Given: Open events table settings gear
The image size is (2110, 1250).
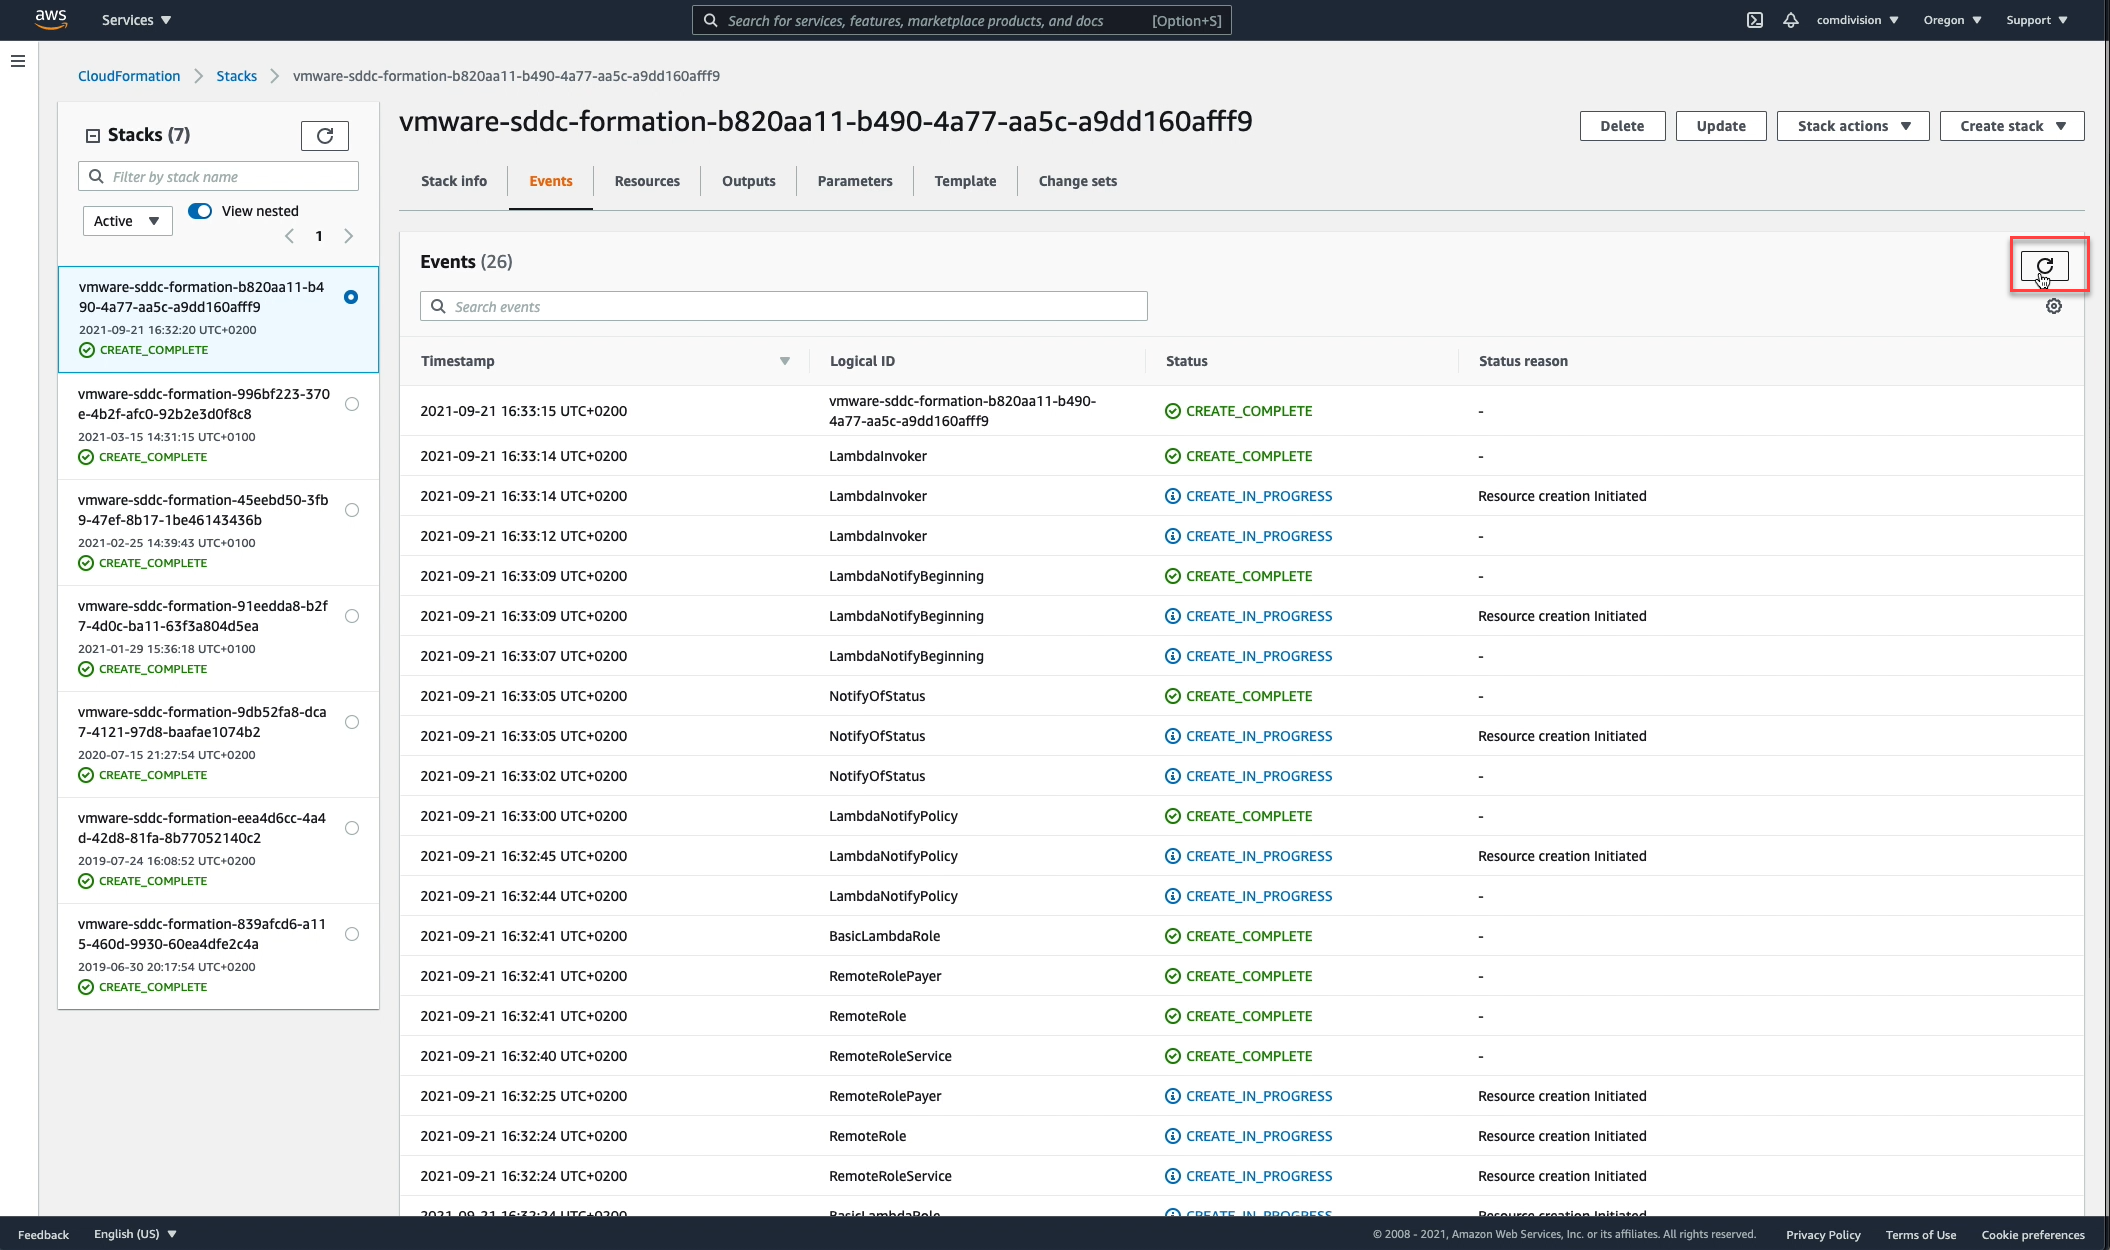Looking at the screenshot, I should click(2053, 307).
